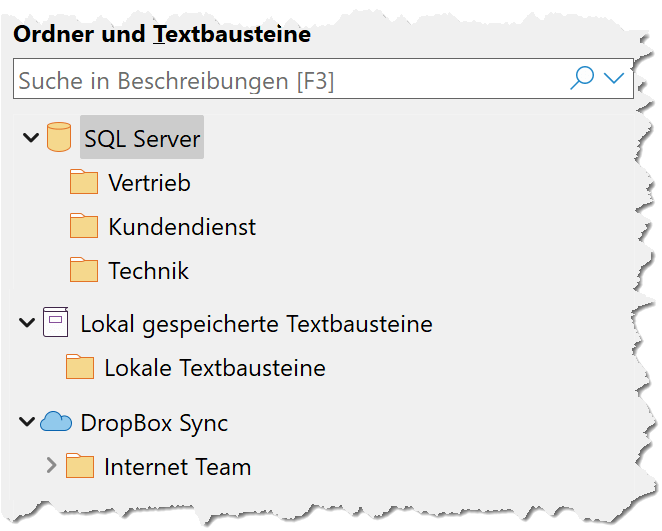Image resolution: width=662 pixels, height=531 pixels.
Task: Click the magnifying glass search icon
Action: [582, 78]
